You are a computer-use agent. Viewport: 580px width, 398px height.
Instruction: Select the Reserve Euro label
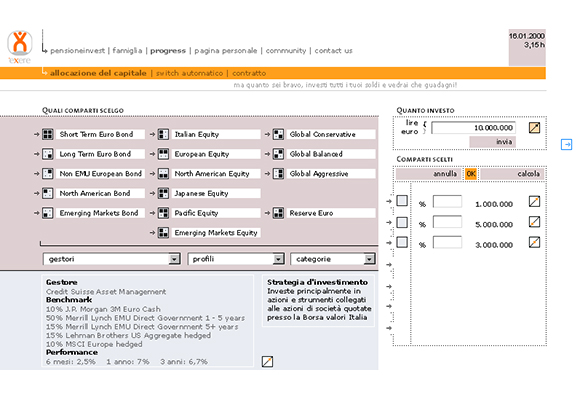click(x=331, y=213)
